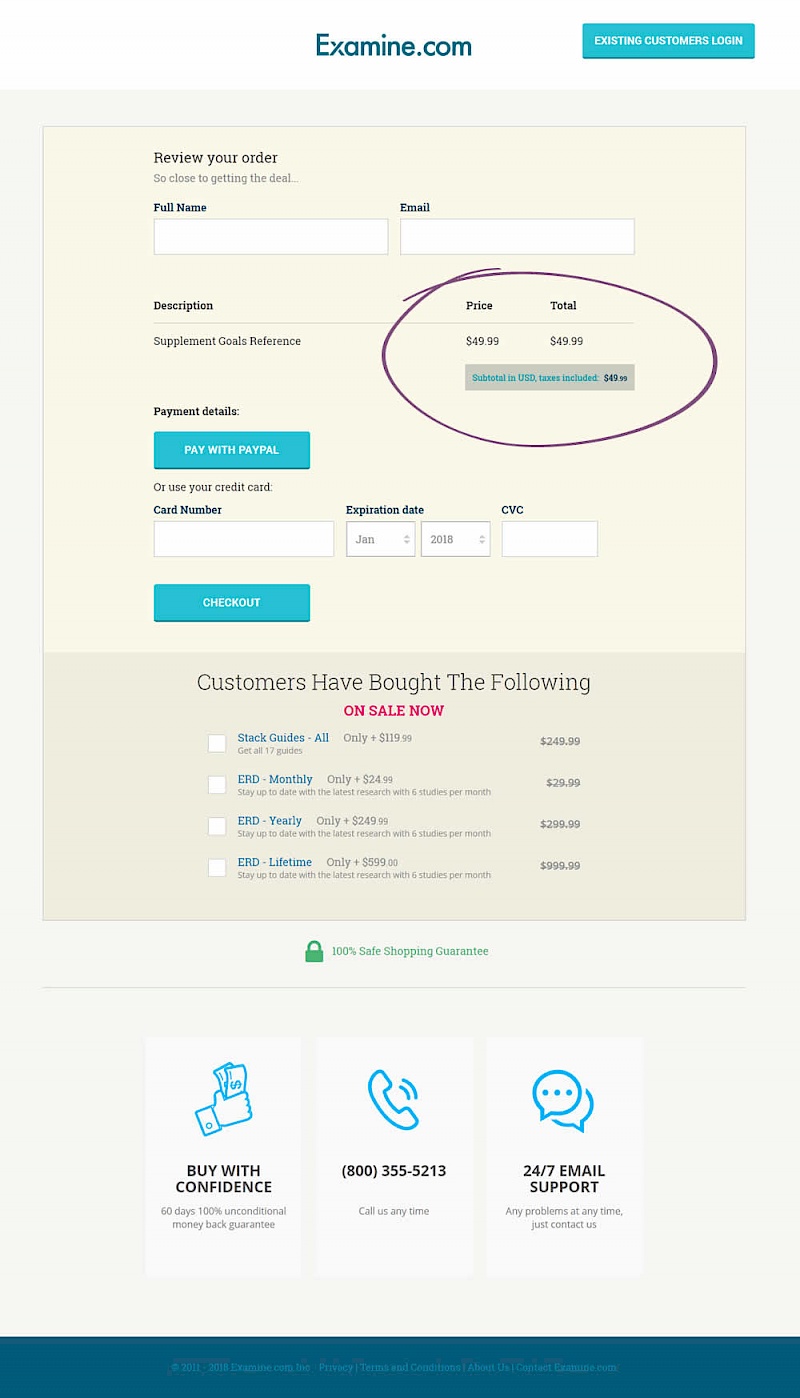This screenshot has height=1398, width=800.
Task: Check the ERD - Yearly offer box
Action: [217, 826]
